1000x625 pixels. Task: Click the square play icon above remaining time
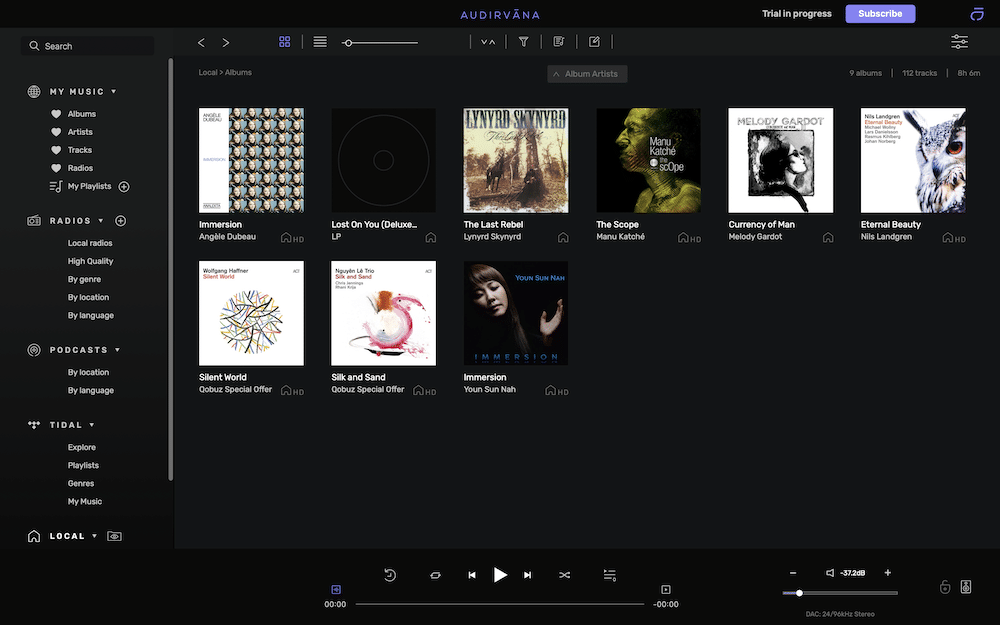(x=666, y=589)
